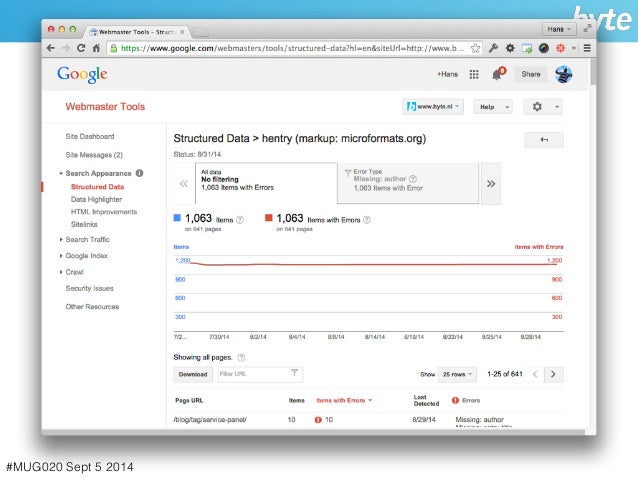Click the bookmark star in address bar
The image size is (638, 479).
point(475,48)
